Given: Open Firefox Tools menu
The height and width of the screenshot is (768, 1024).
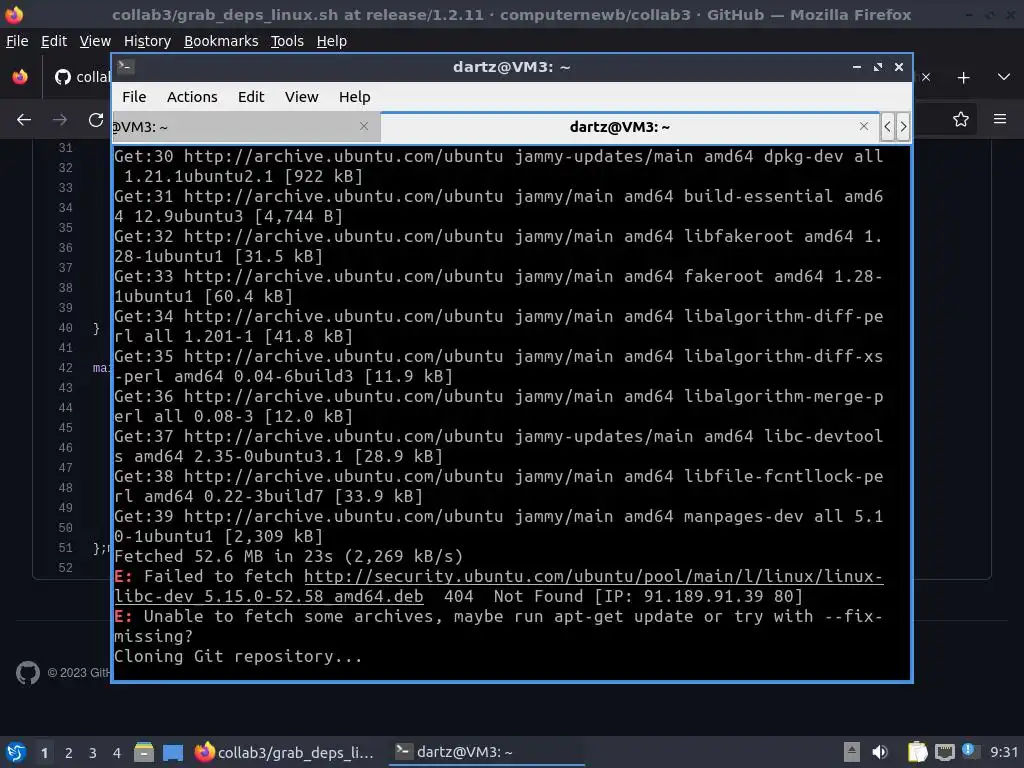Looking at the screenshot, I should 287,41.
